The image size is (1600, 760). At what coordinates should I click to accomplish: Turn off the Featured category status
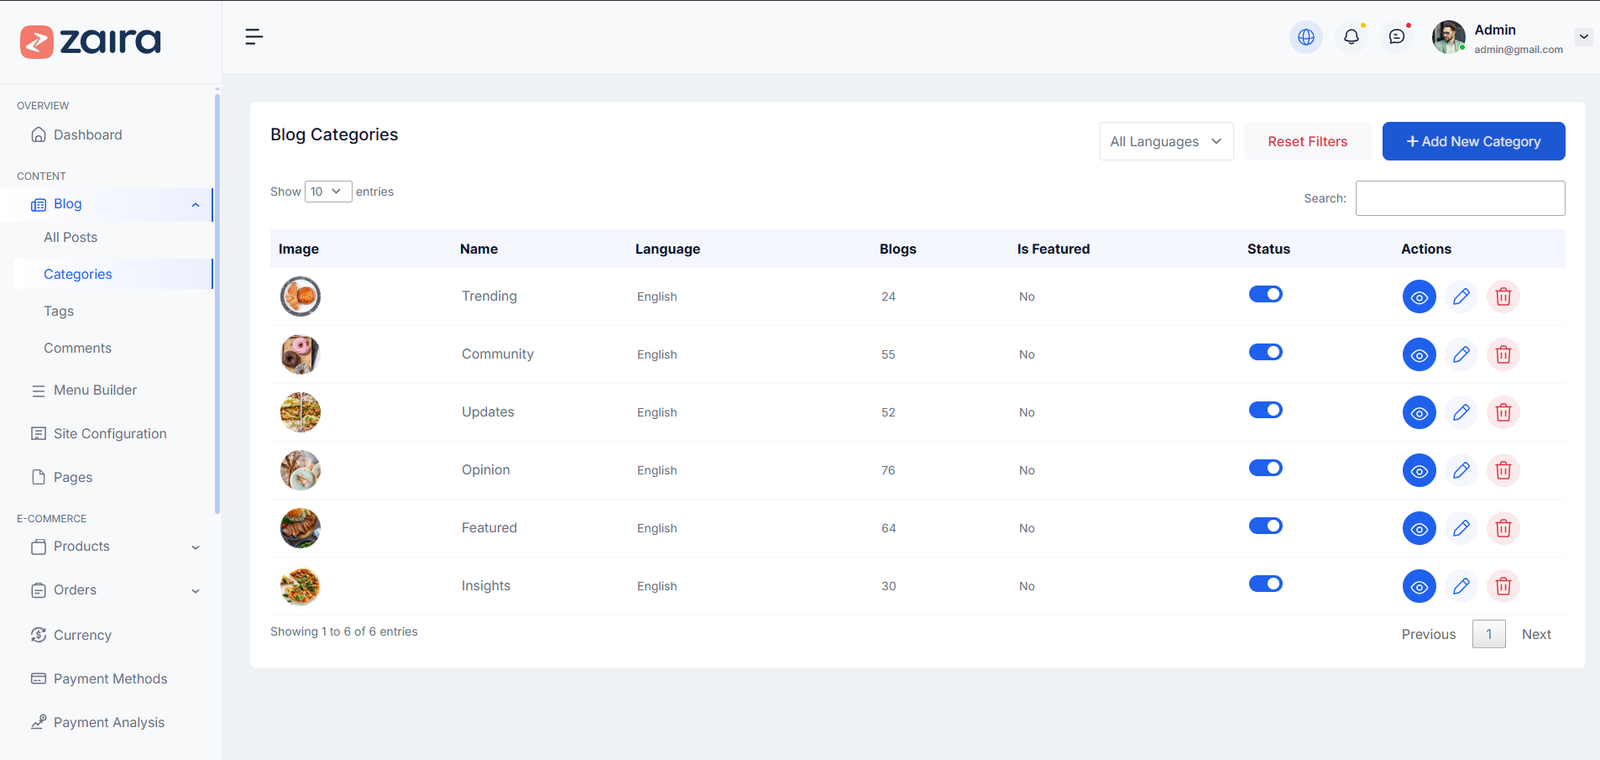pyautogui.click(x=1265, y=526)
